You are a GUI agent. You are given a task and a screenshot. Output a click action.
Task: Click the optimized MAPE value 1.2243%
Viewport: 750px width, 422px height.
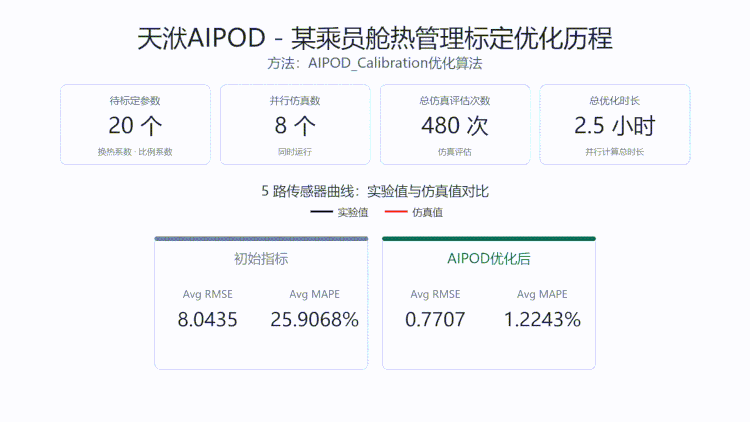point(542,320)
